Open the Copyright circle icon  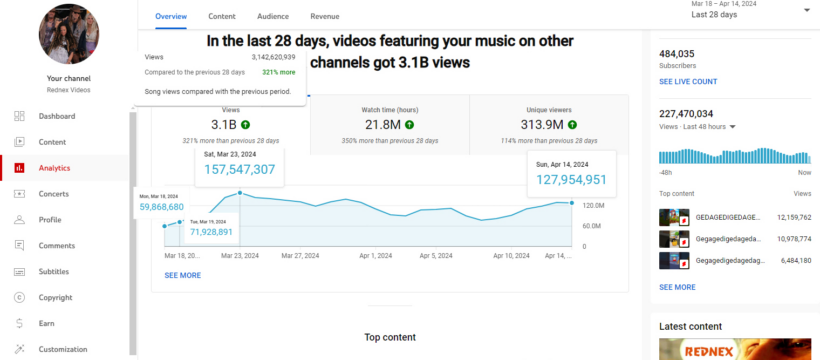(x=19, y=297)
